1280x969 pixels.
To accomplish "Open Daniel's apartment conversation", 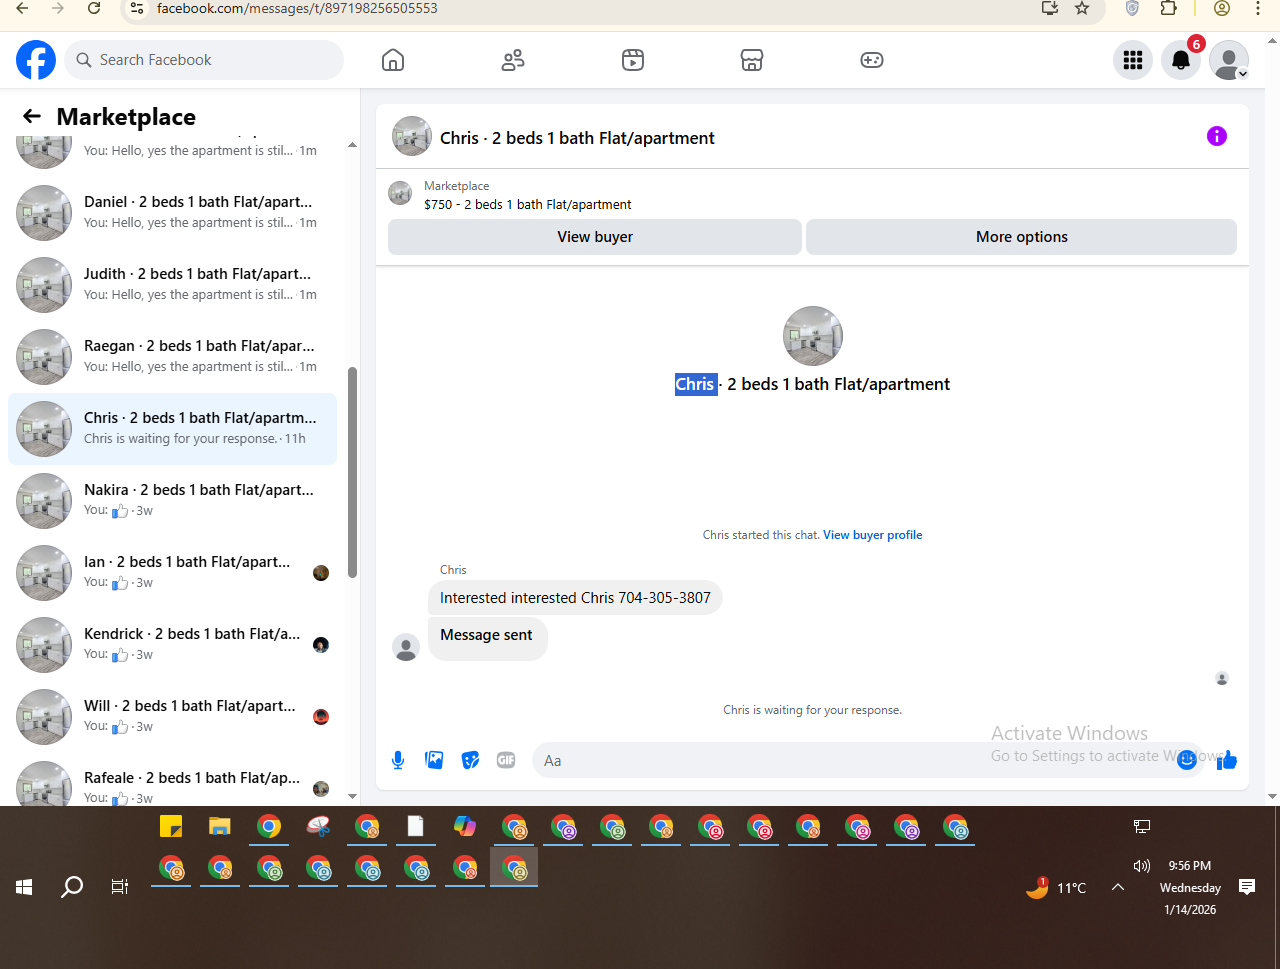I will tap(172, 212).
